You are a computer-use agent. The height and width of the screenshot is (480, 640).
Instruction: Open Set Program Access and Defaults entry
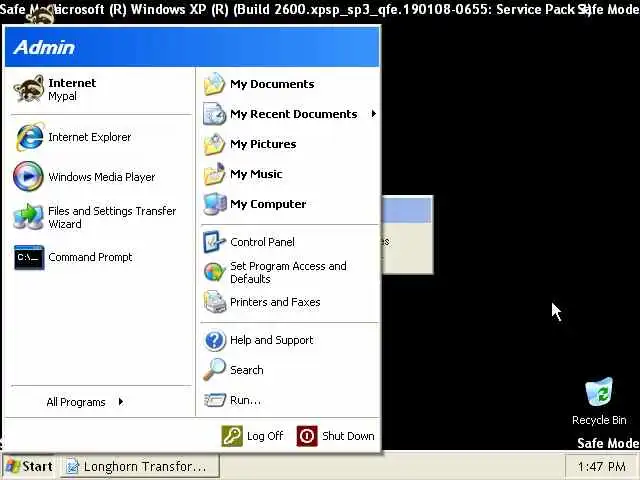290,272
